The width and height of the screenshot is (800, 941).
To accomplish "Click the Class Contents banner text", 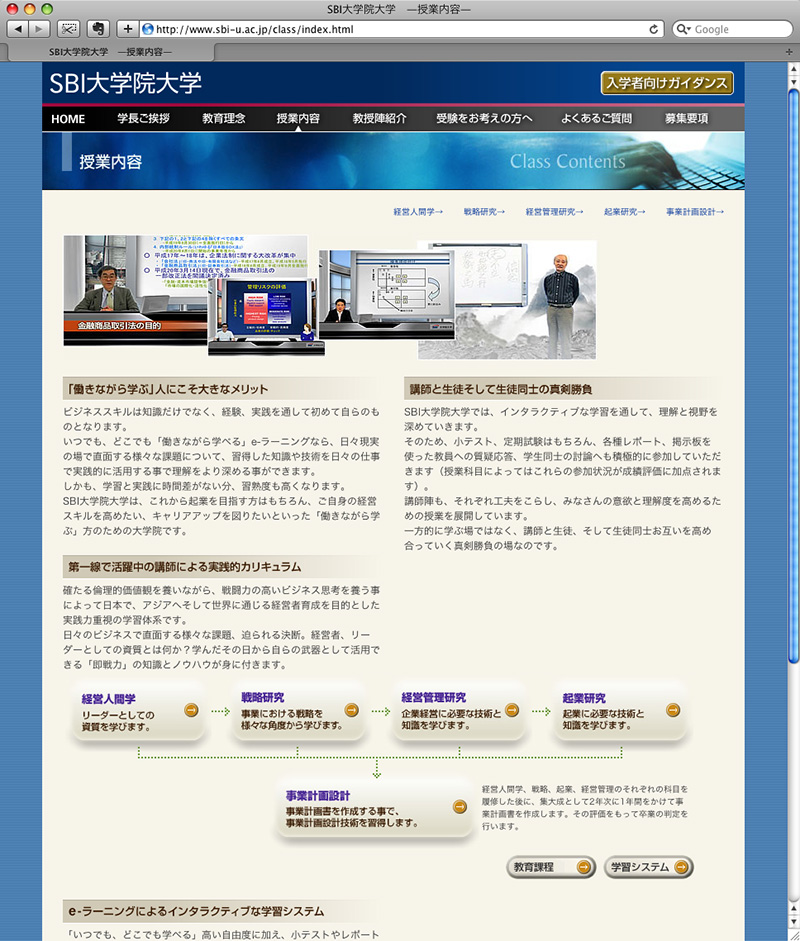I will (567, 161).
